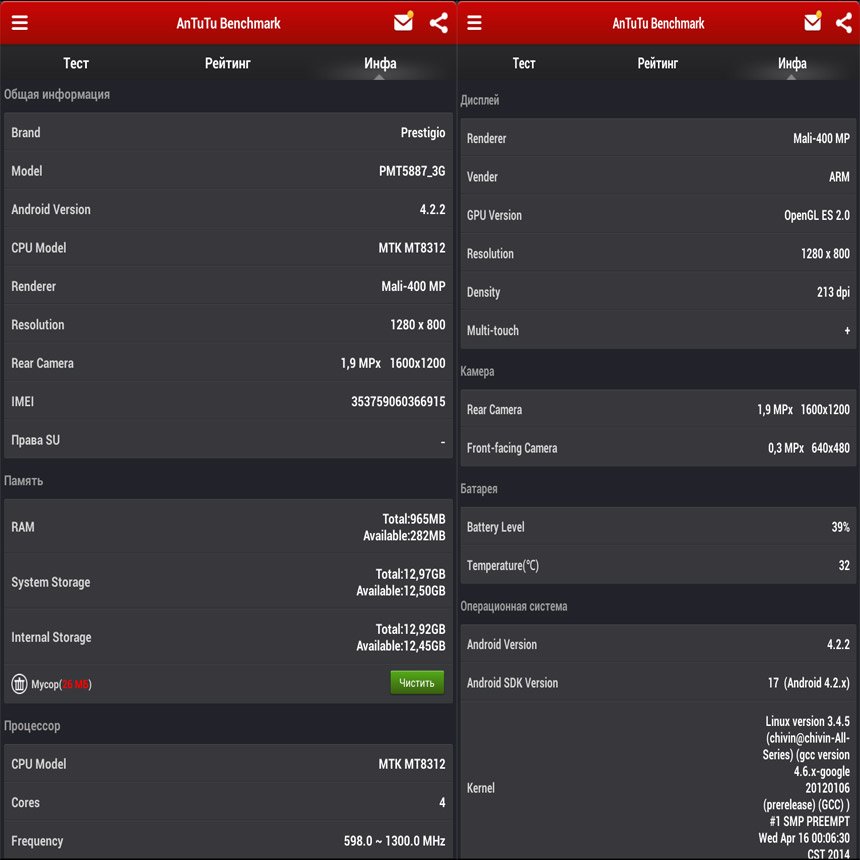The image size is (860, 860).
Task: Tap trash bin icon next to Мусор
Action: (x=19, y=684)
